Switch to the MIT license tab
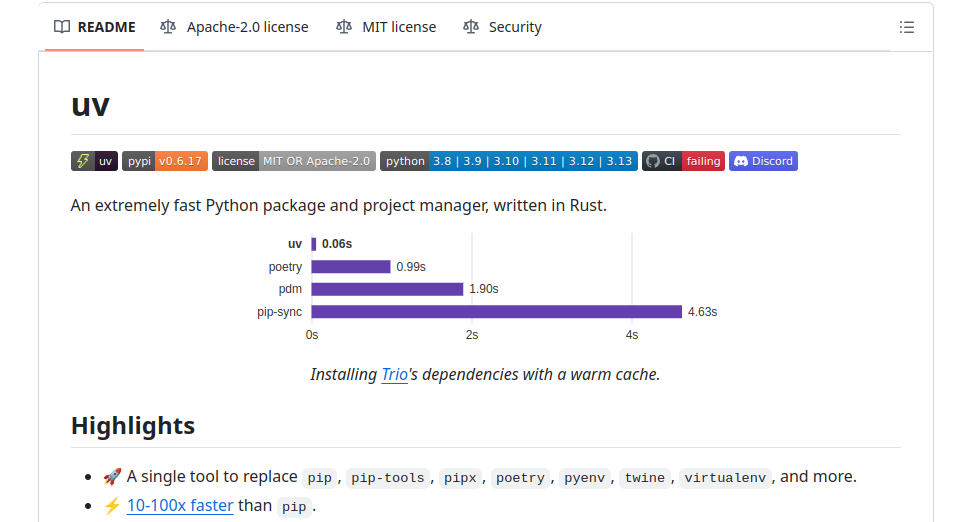972x522 pixels. point(386,27)
